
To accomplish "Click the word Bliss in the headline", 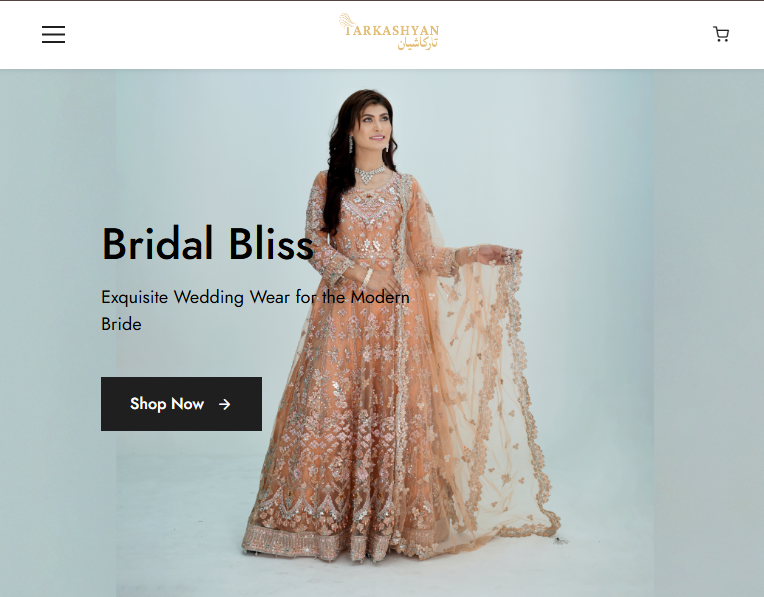I will pyautogui.click(x=271, y=244).
